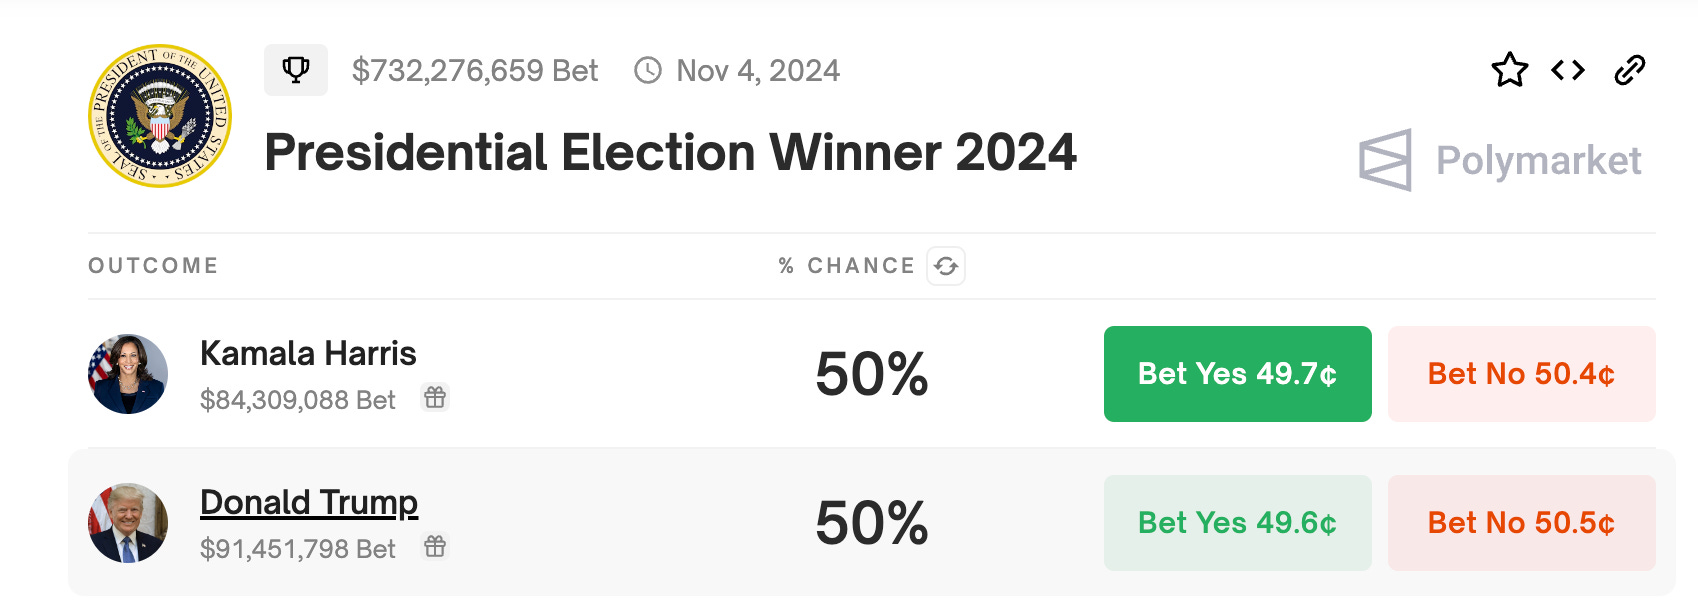Click Donald Trump's profile photo

click(128, 523)
